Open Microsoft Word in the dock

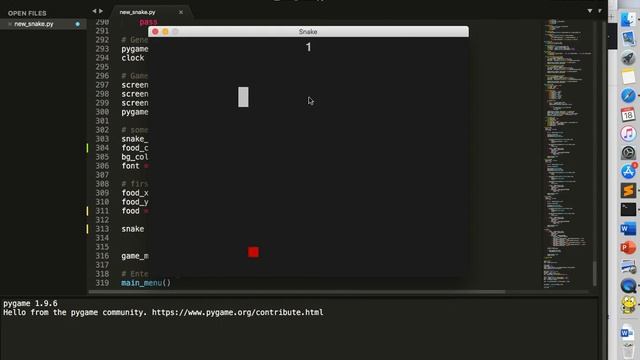pyautogui.click(x=628, y=229)
